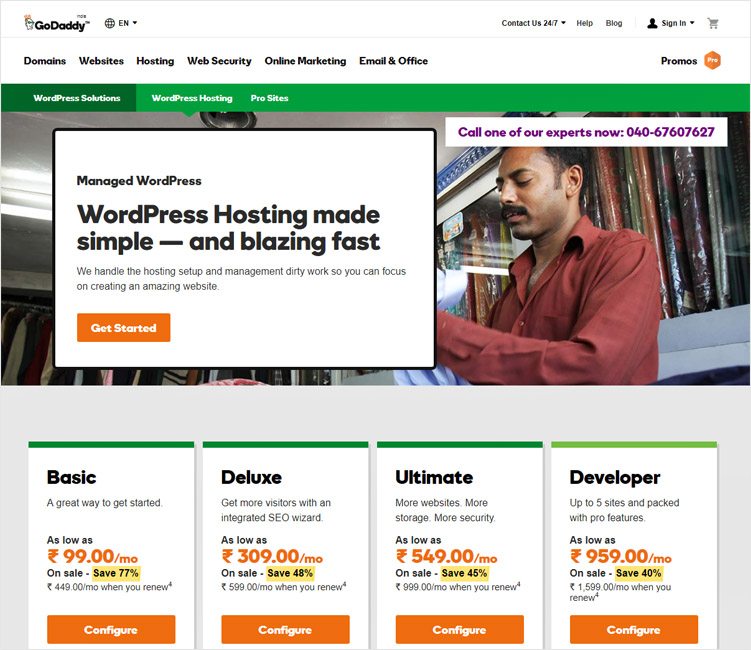Click the Developer plan heading
The width and height of the screenshot is (751, 650).
(x=615, y=478)
